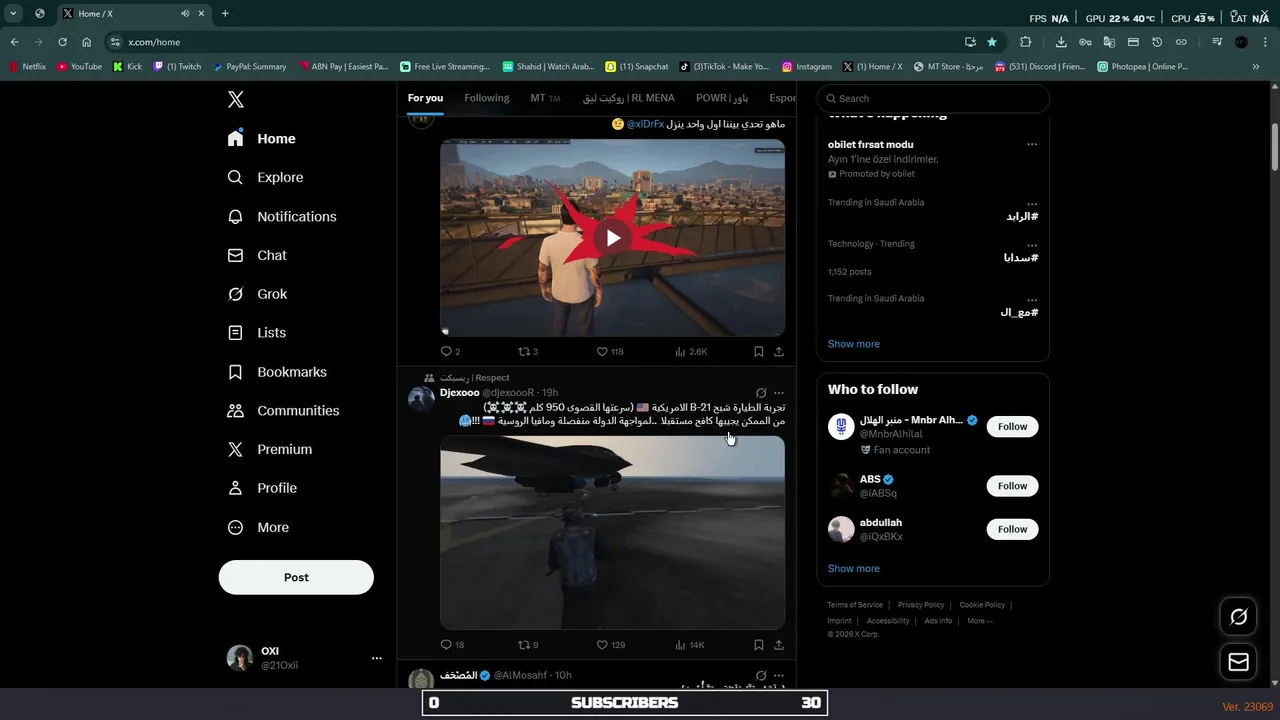Reload the page in Chrome
1280x720 pixels.
(x=62, y=42)
